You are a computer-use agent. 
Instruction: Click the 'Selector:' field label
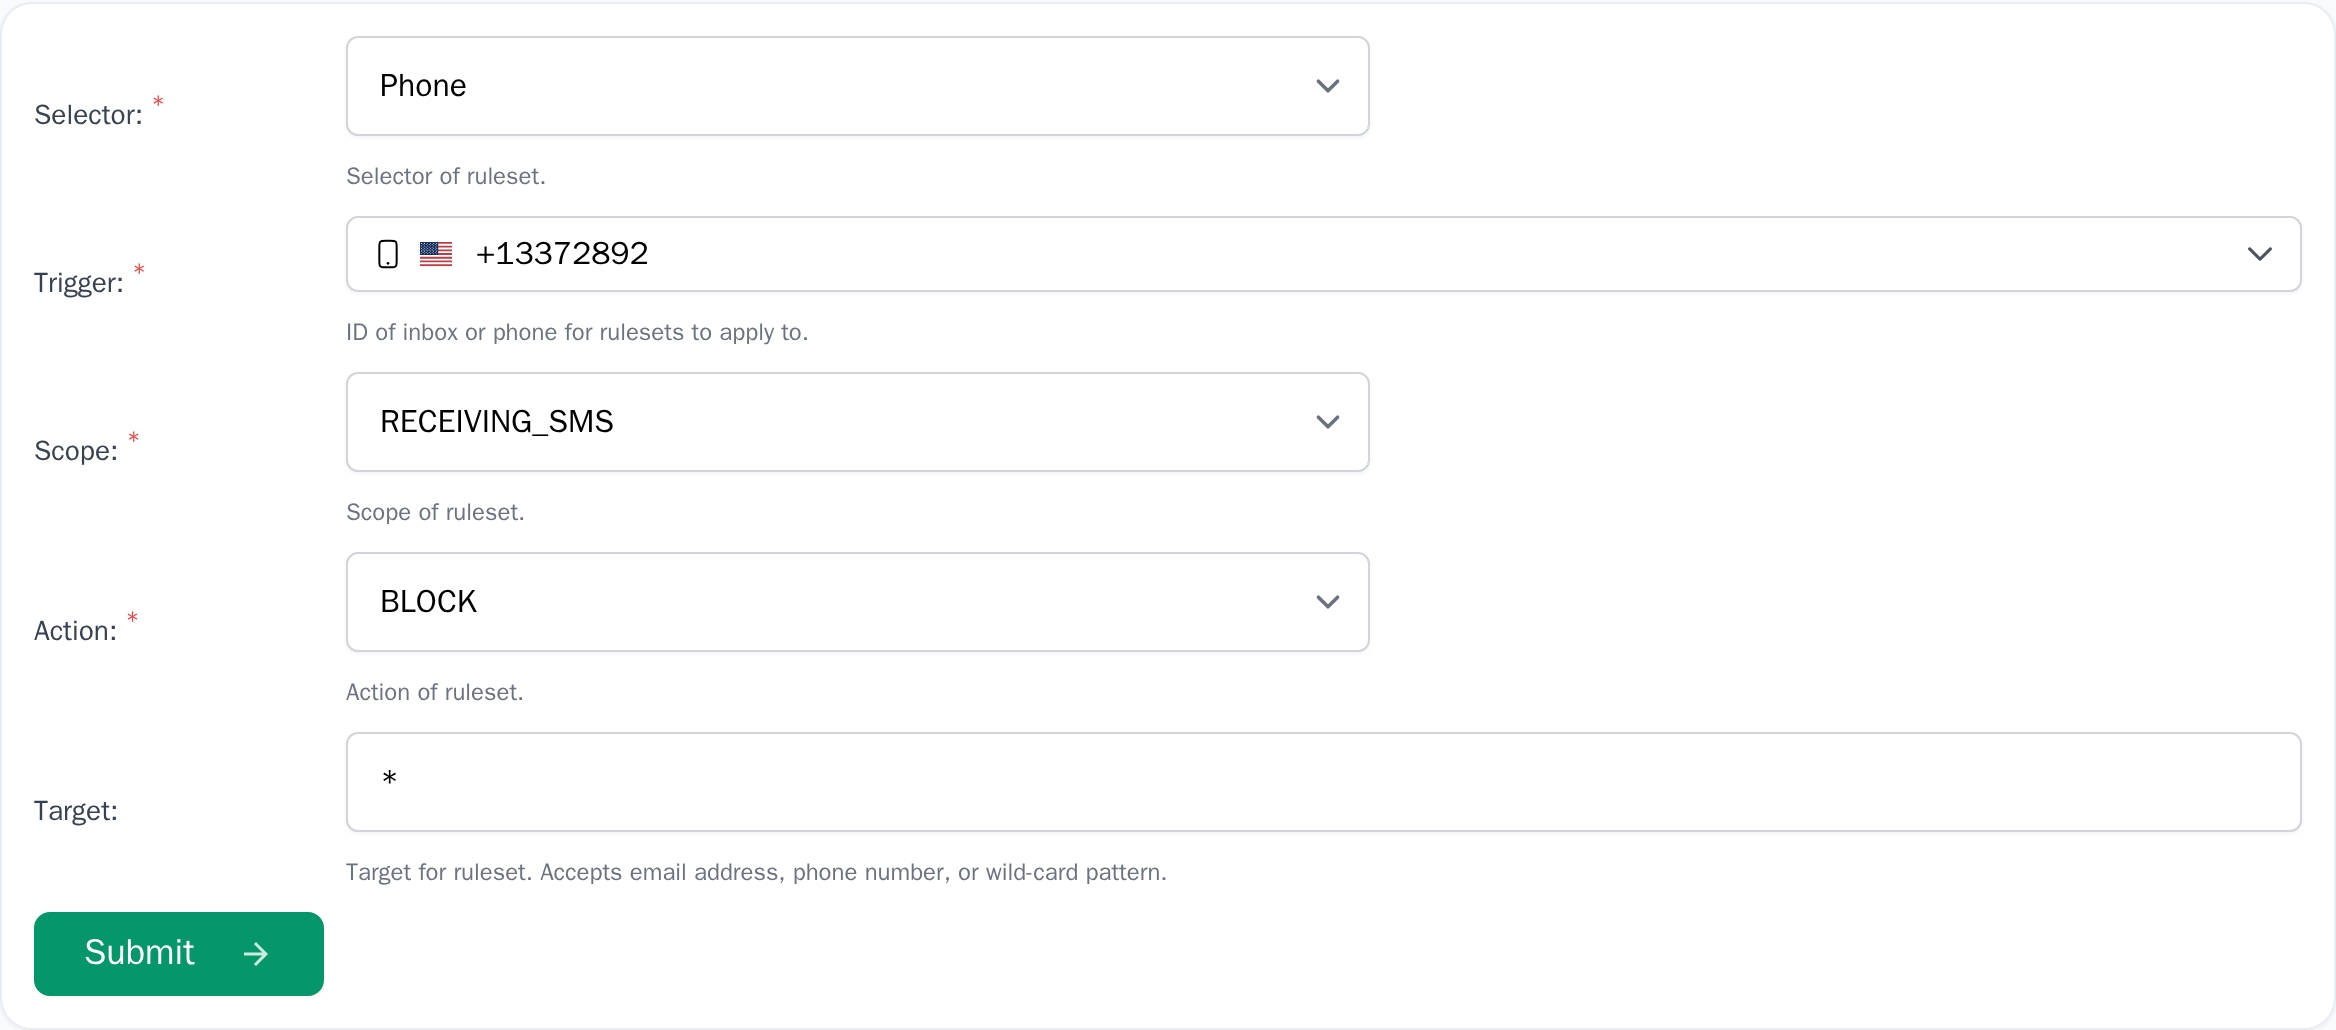click(88, 115)
